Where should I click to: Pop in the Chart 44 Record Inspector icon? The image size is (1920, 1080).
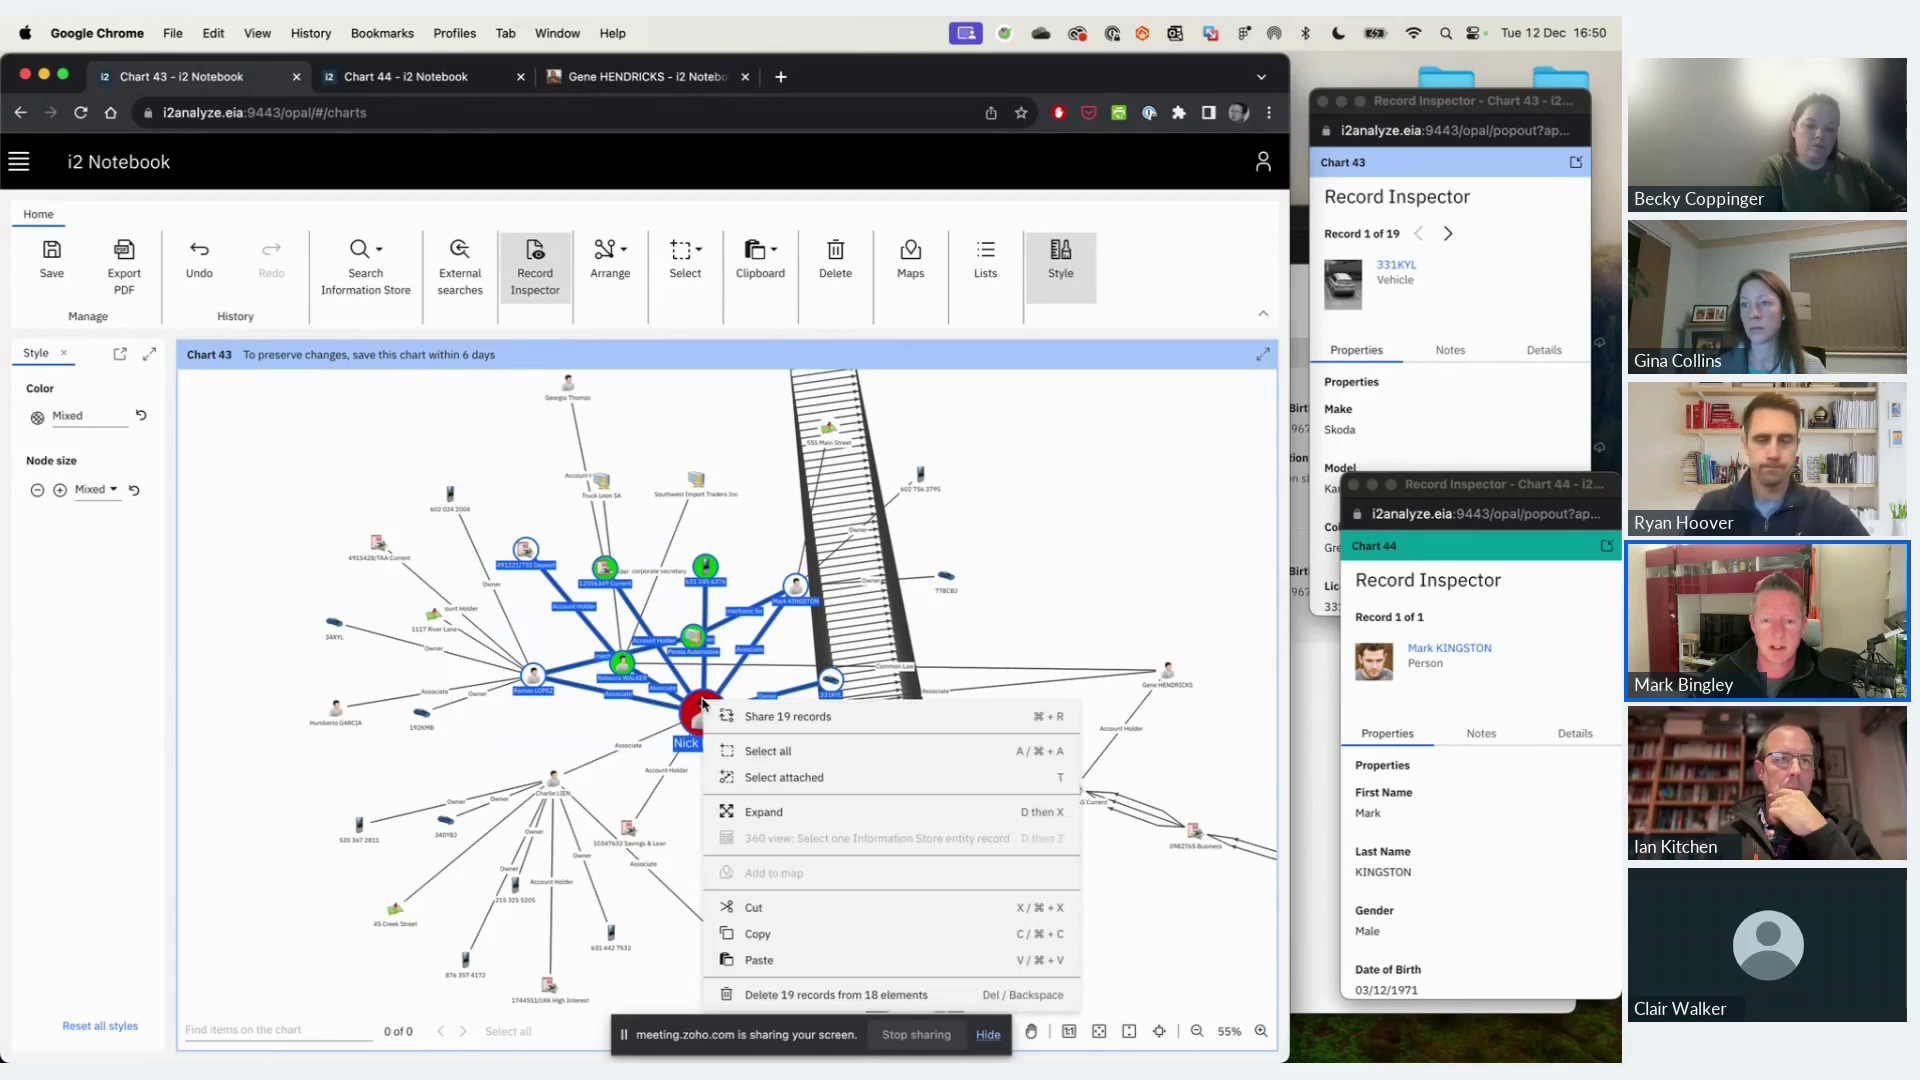click(x=1606, y=546)
